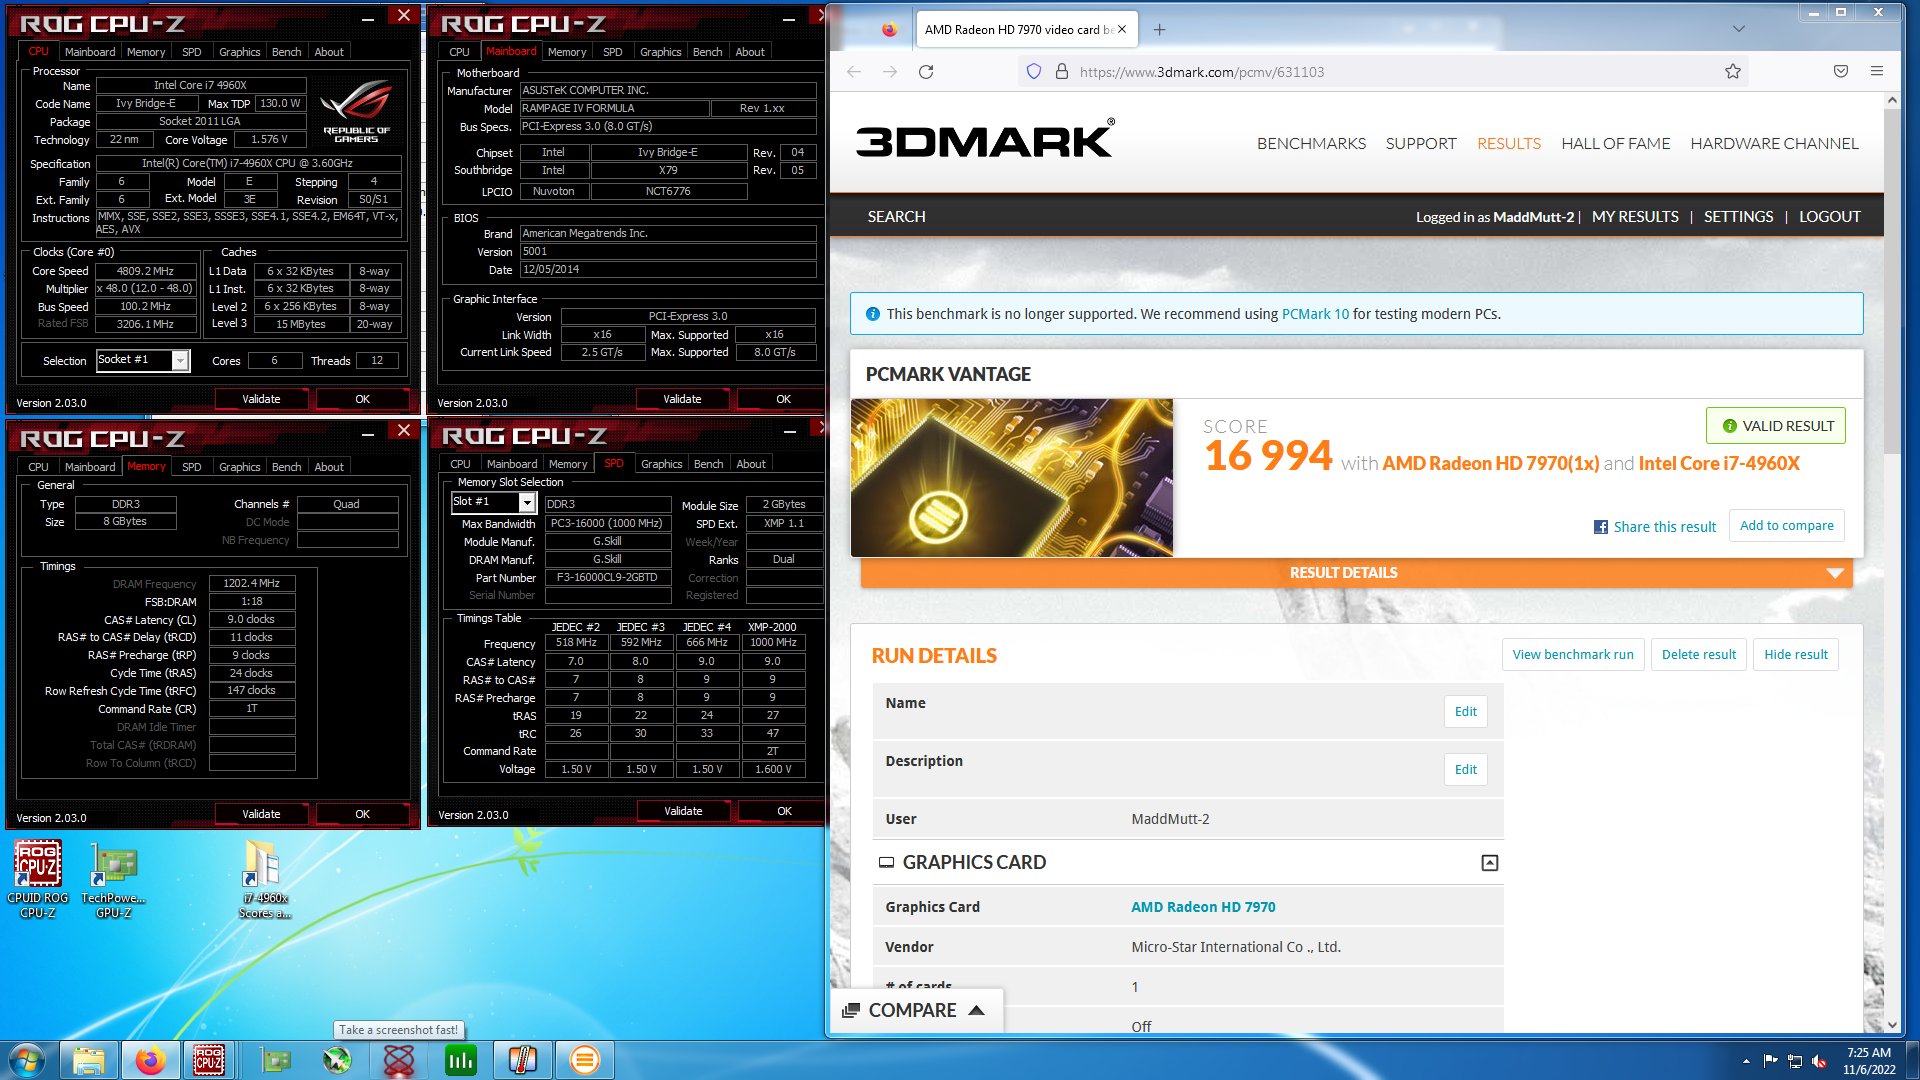
Task: Switch to Bench tab in the Mainboard window
Action: [707, 52]
